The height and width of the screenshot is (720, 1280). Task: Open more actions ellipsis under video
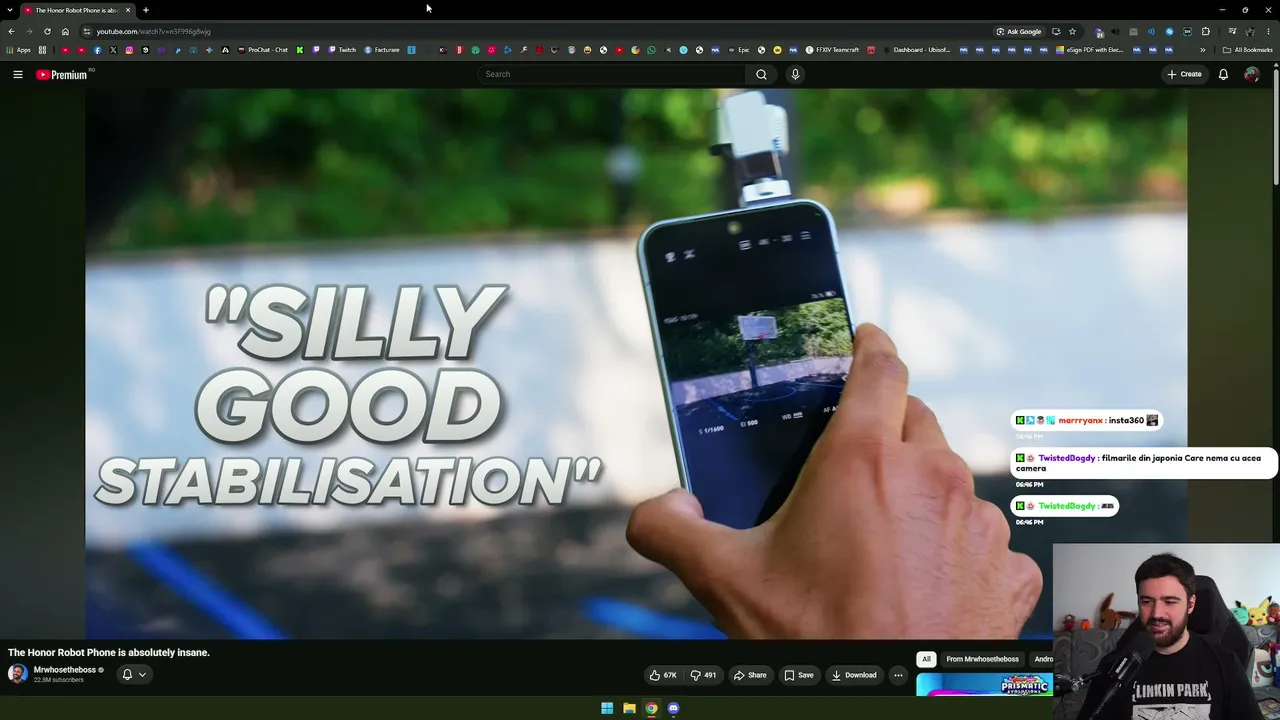click(x=898, y=675)
